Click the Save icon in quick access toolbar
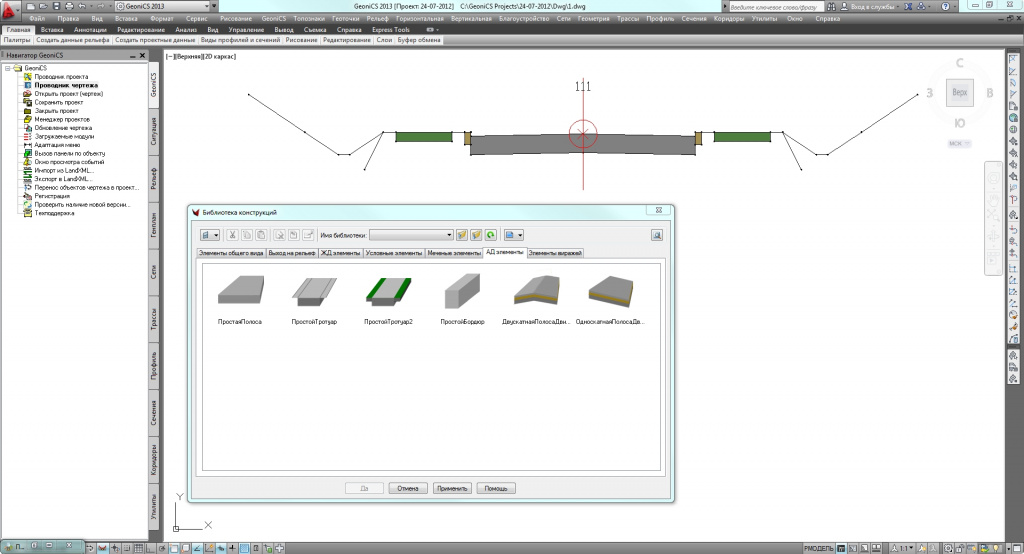The width and height of the screenshot is (1024, 554). (54, 6)
